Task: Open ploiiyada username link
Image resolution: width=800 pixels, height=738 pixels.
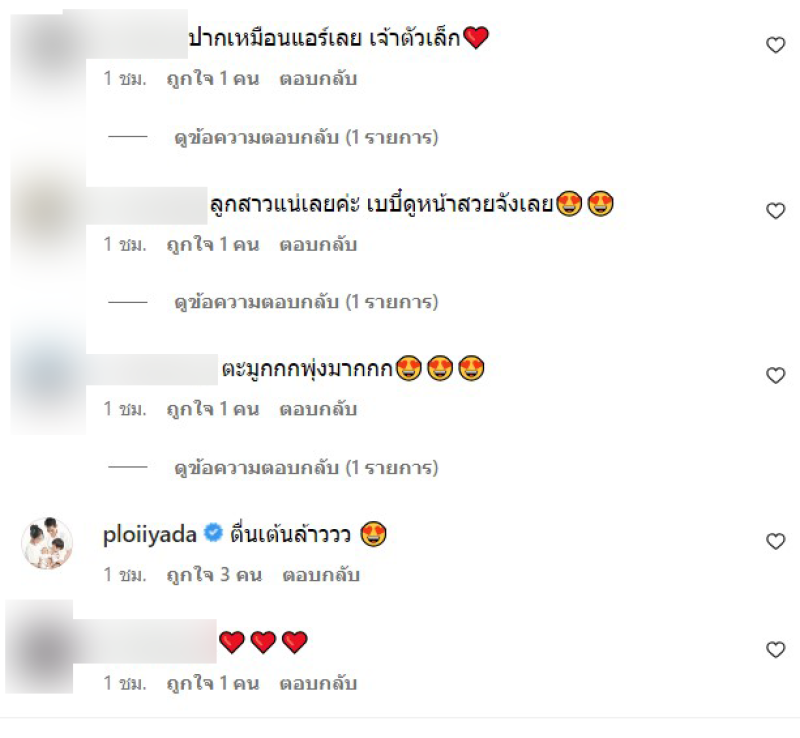Action: 149,535
